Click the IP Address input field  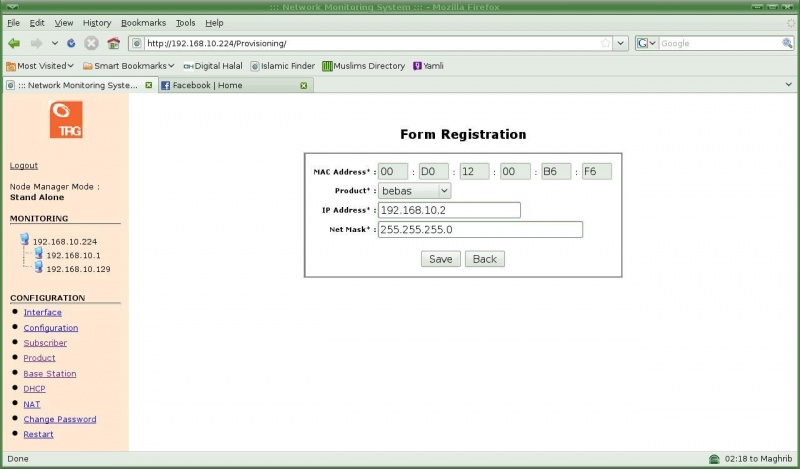coord(449,210)
